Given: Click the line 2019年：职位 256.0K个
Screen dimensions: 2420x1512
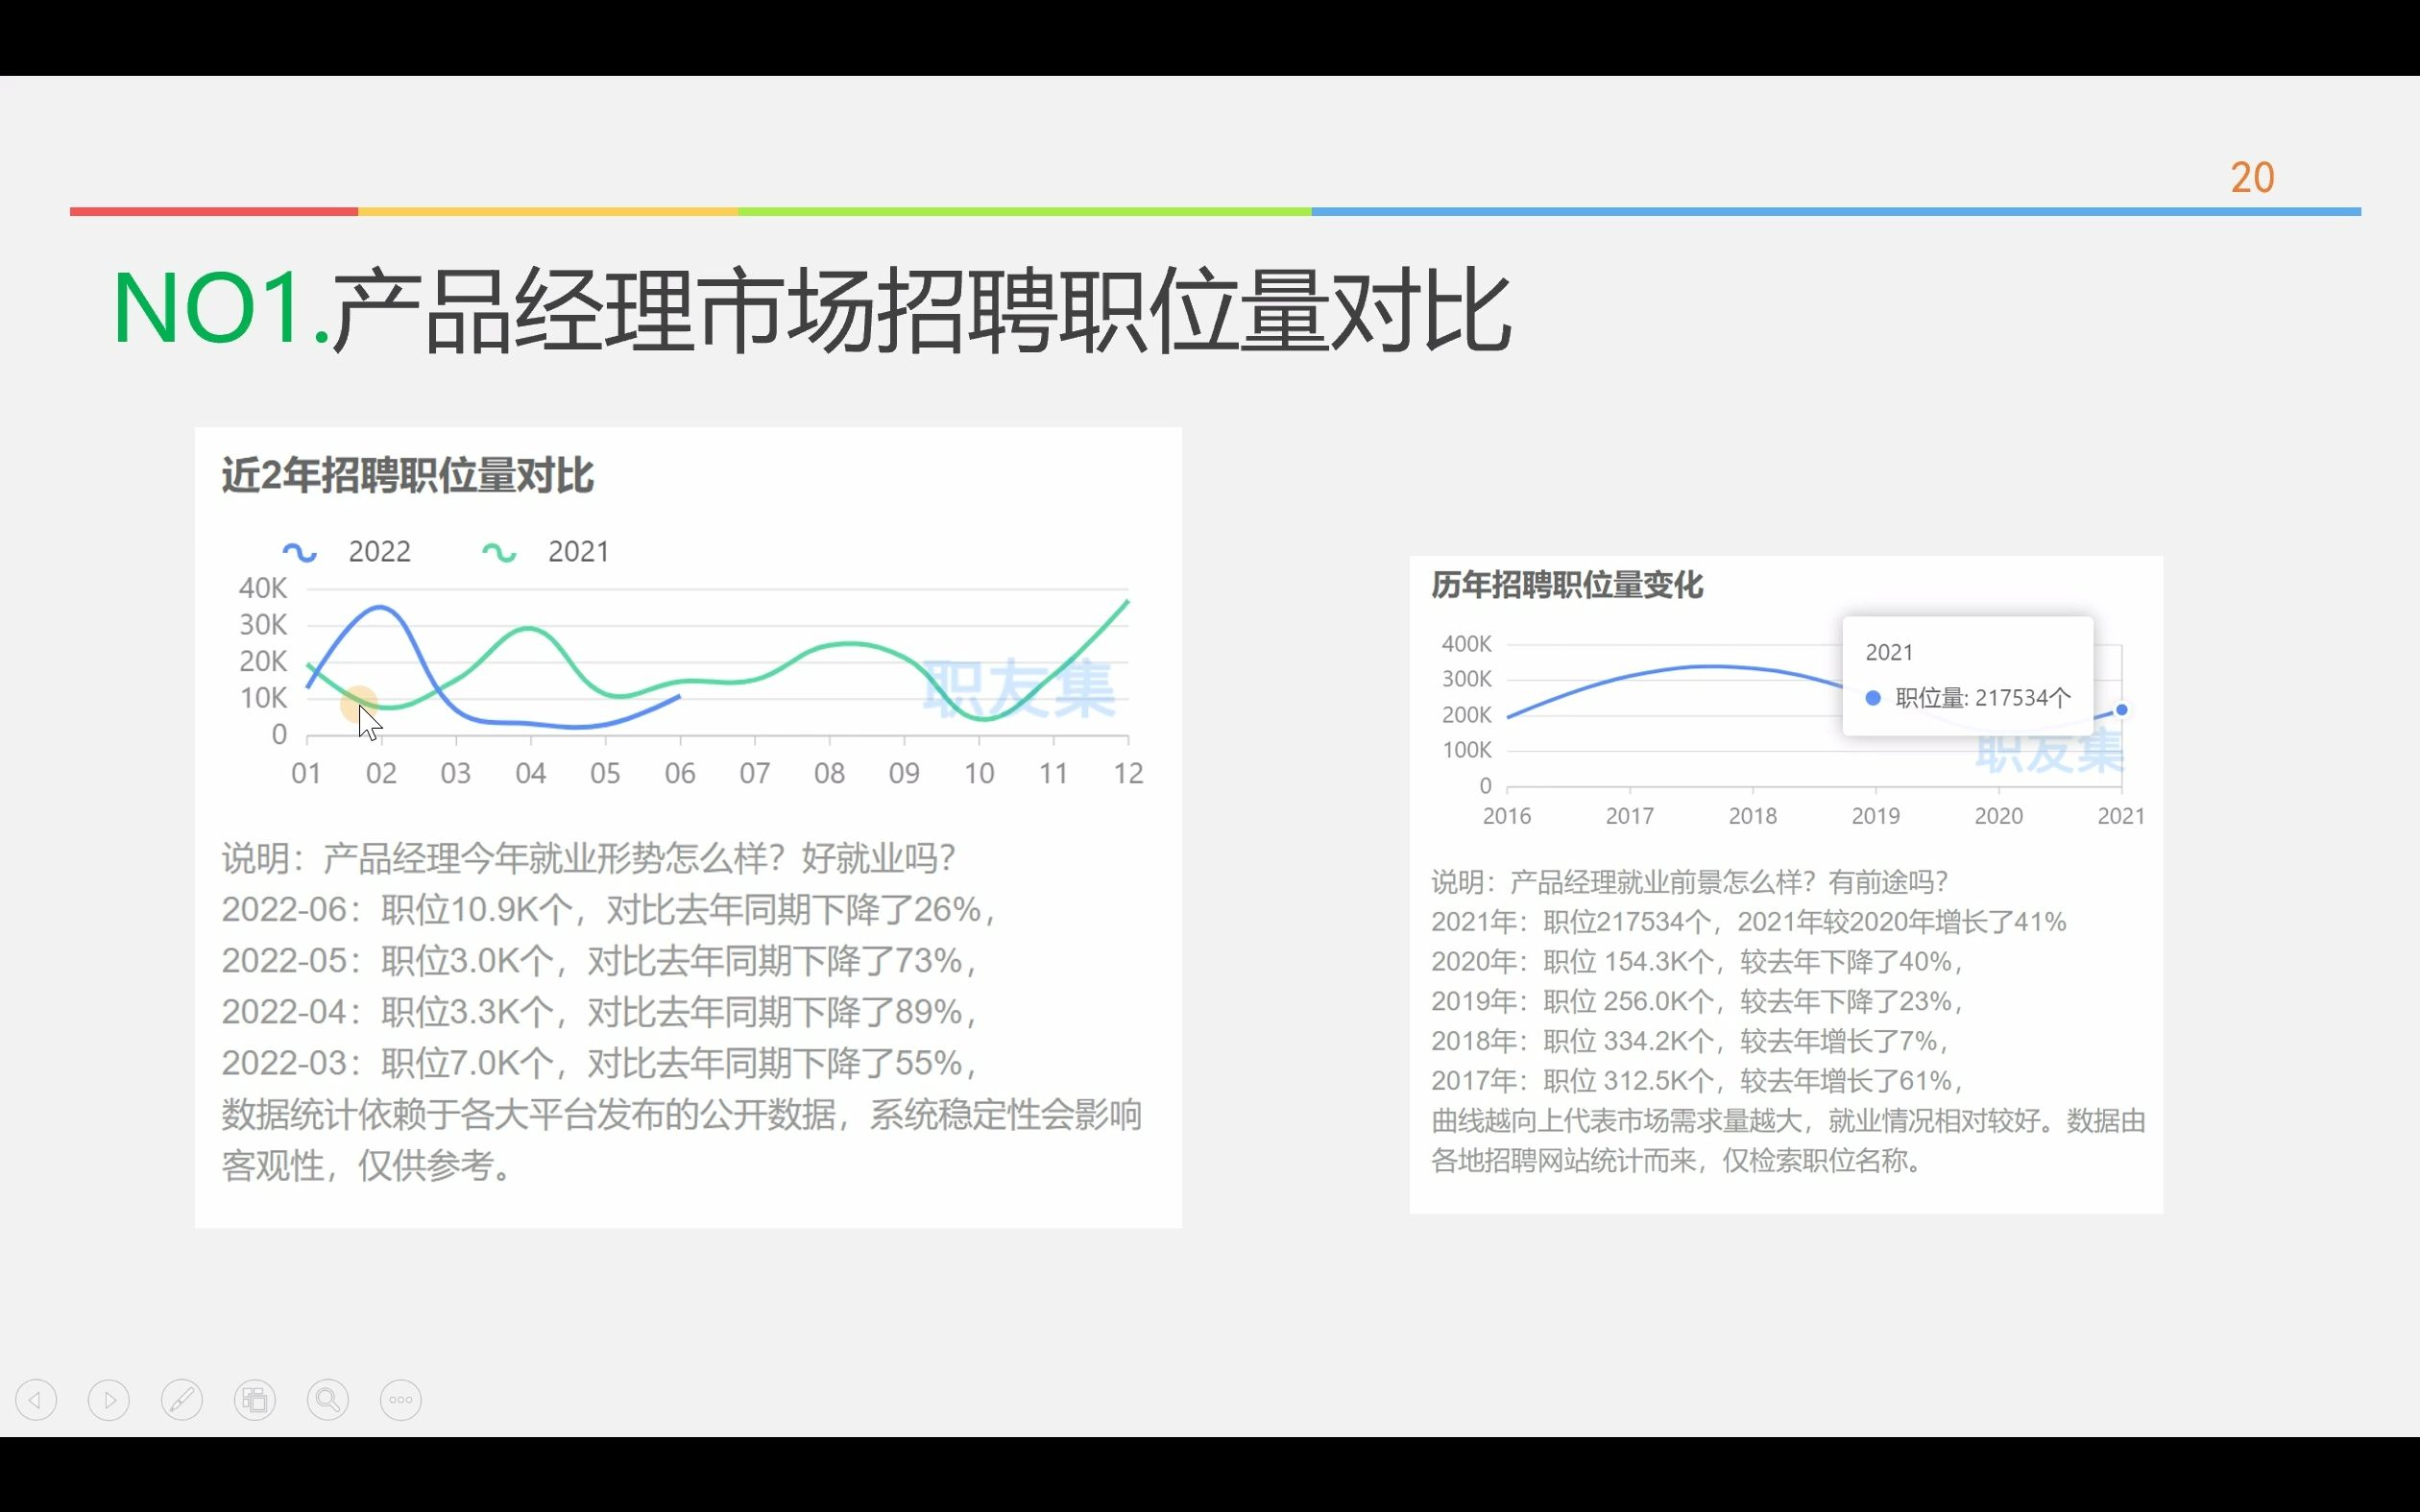Looking at the screenshot, I should (1699, 1001).
